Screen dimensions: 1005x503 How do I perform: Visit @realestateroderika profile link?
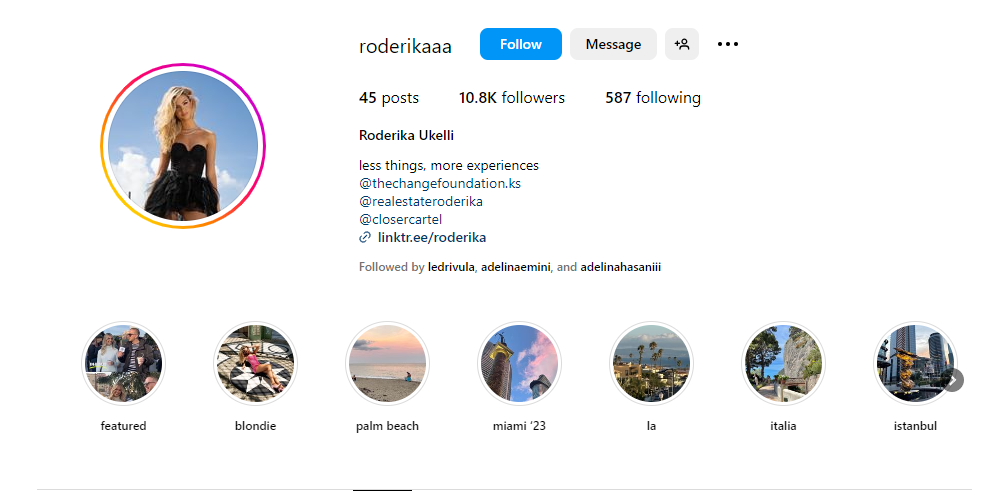(420, 201)
